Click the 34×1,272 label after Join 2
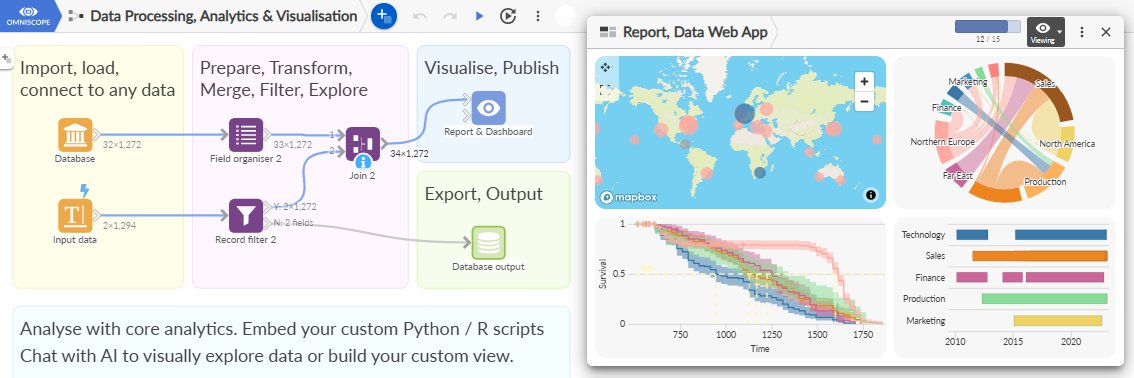 (410, 154)
